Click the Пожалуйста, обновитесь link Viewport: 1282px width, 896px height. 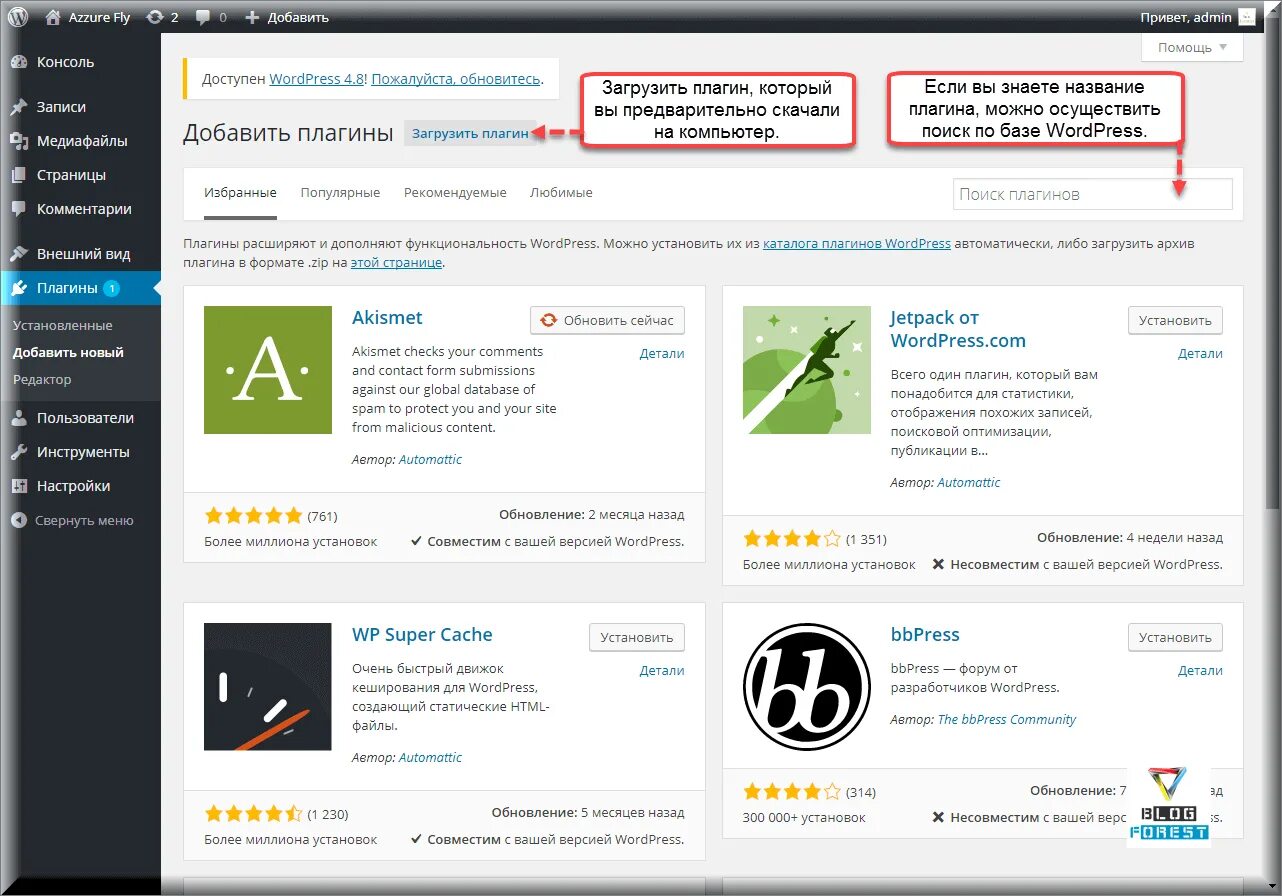(x=455, y=78)
